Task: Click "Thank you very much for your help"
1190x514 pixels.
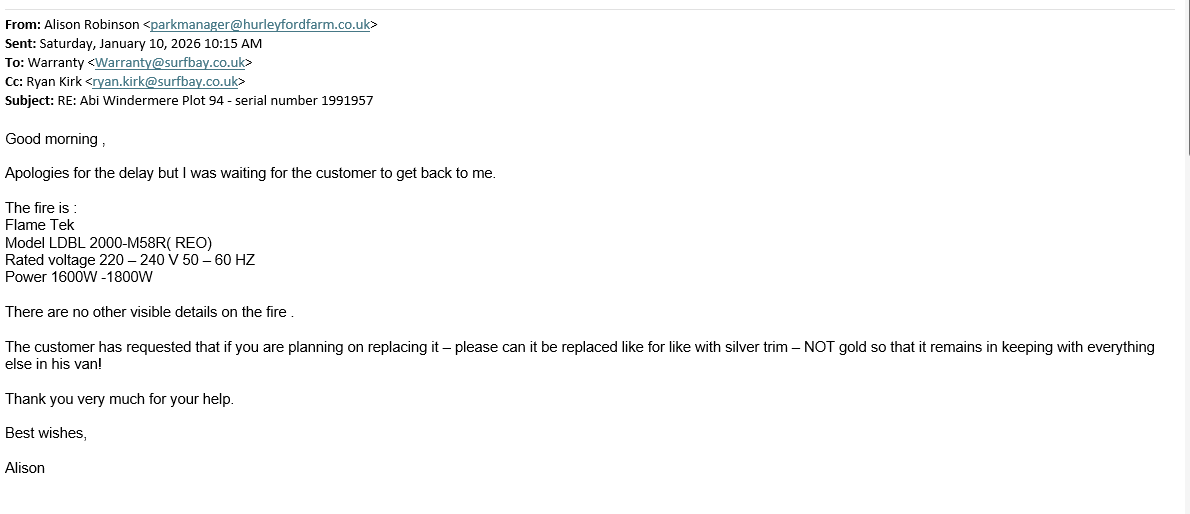Action: pyautogui.click(x=119, y=399)
